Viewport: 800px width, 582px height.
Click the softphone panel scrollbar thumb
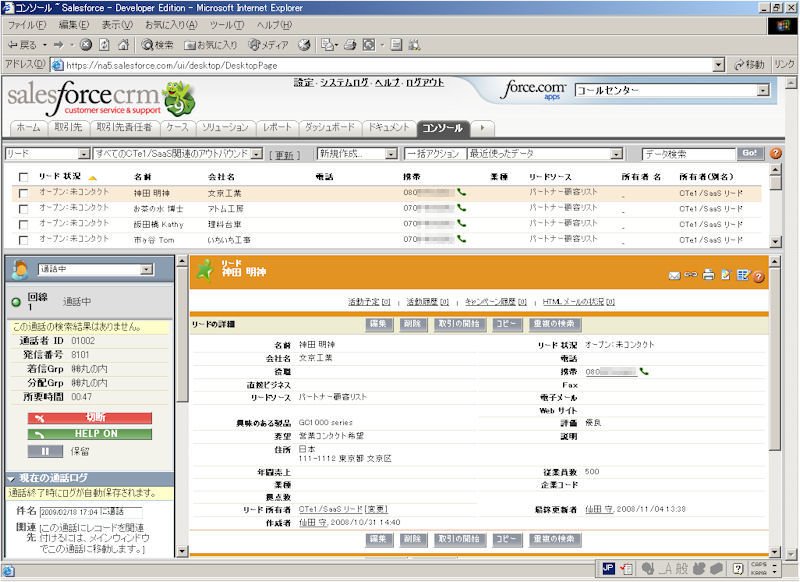(182, 334)
